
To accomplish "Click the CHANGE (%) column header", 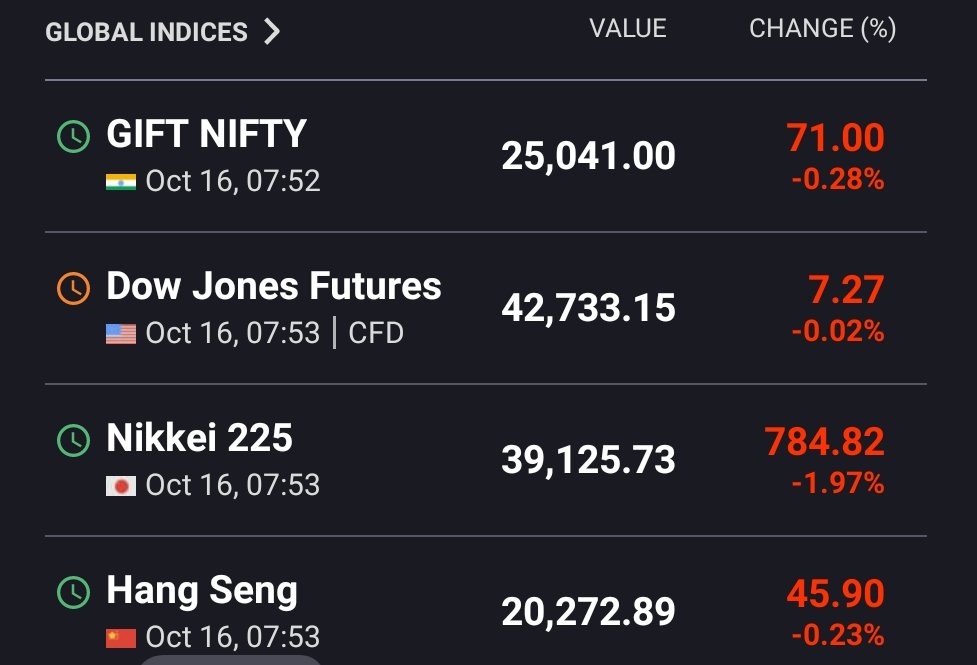I will (x=822, y=29).
